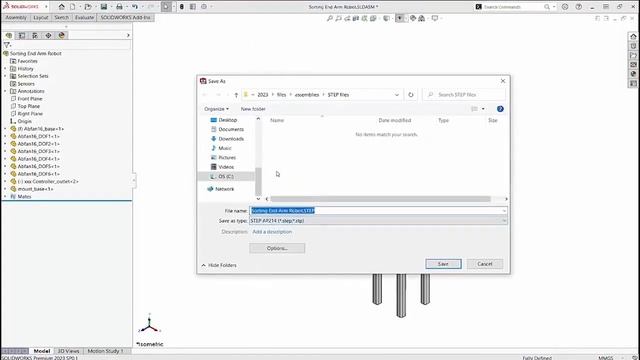Expand the History tree node
Screen dimensions: 640x360
5,69
